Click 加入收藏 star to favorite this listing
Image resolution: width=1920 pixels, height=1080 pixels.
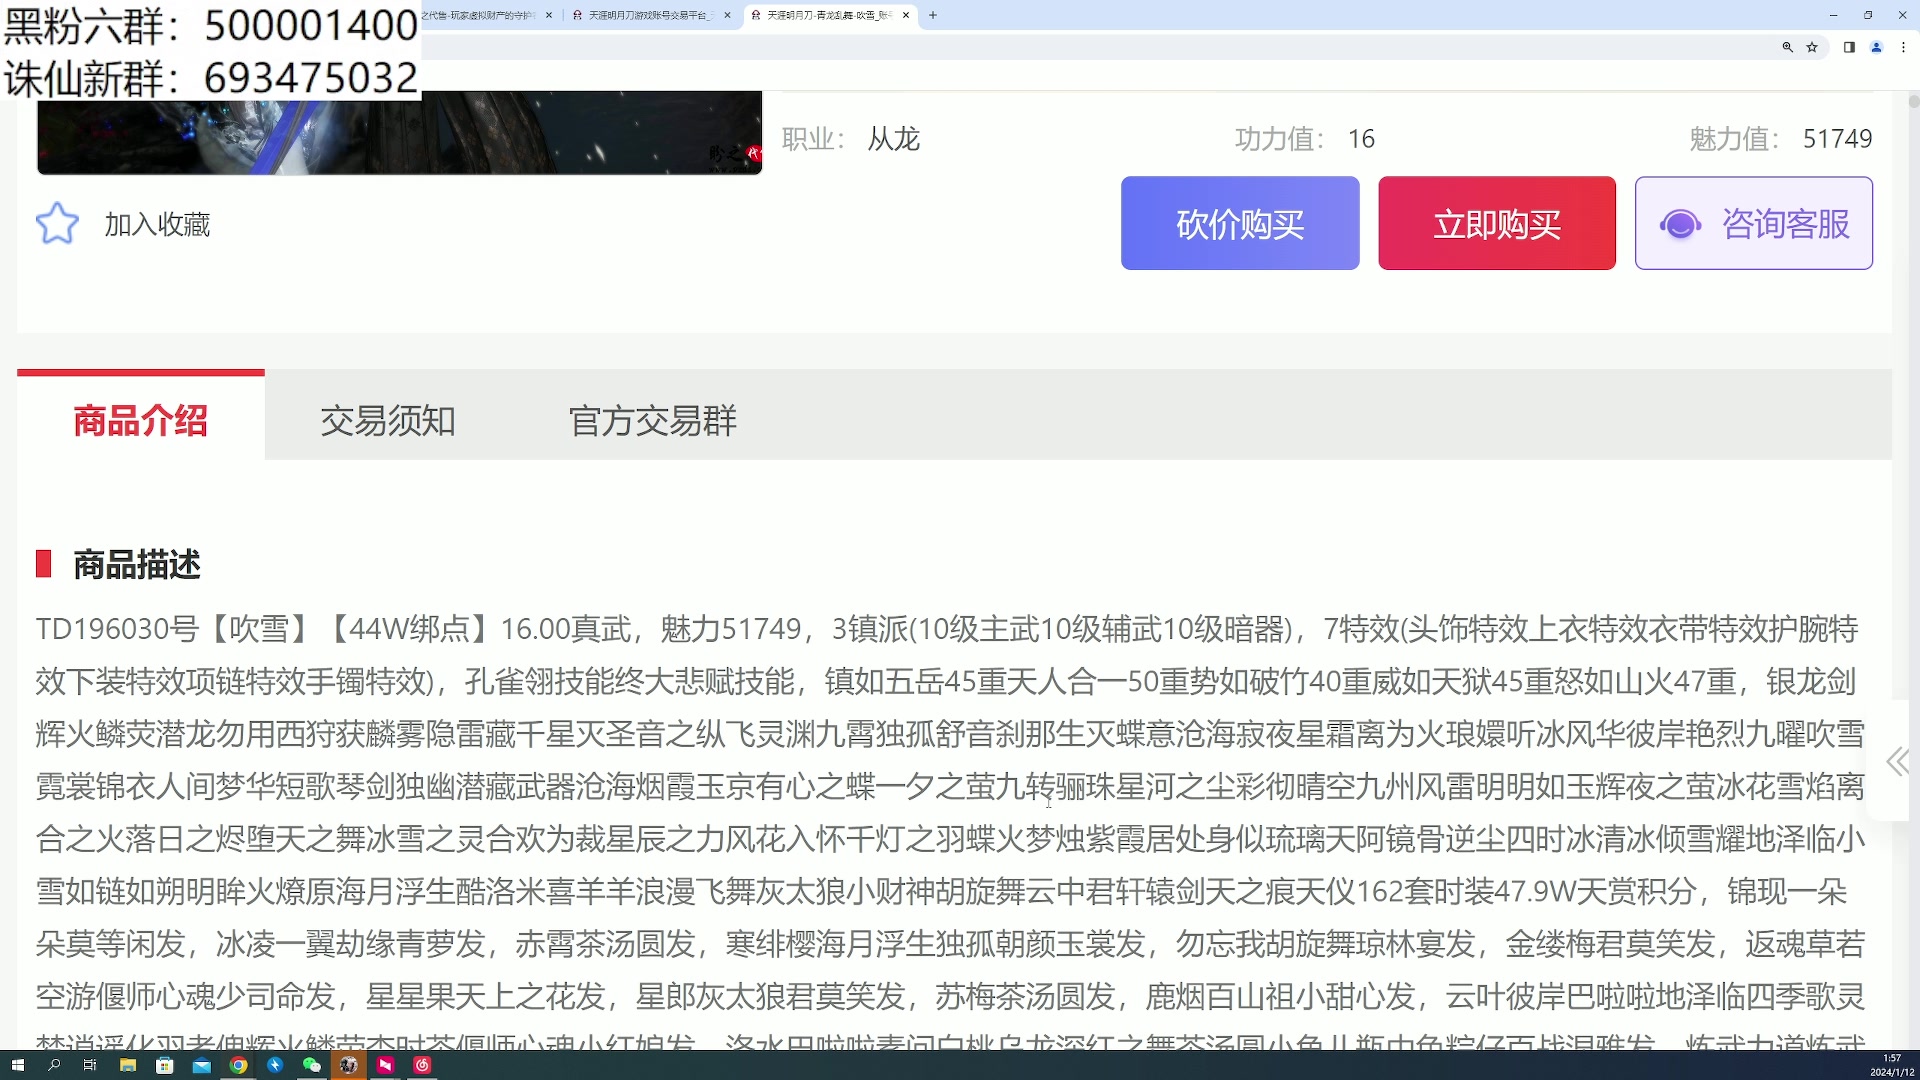(57, 222)
